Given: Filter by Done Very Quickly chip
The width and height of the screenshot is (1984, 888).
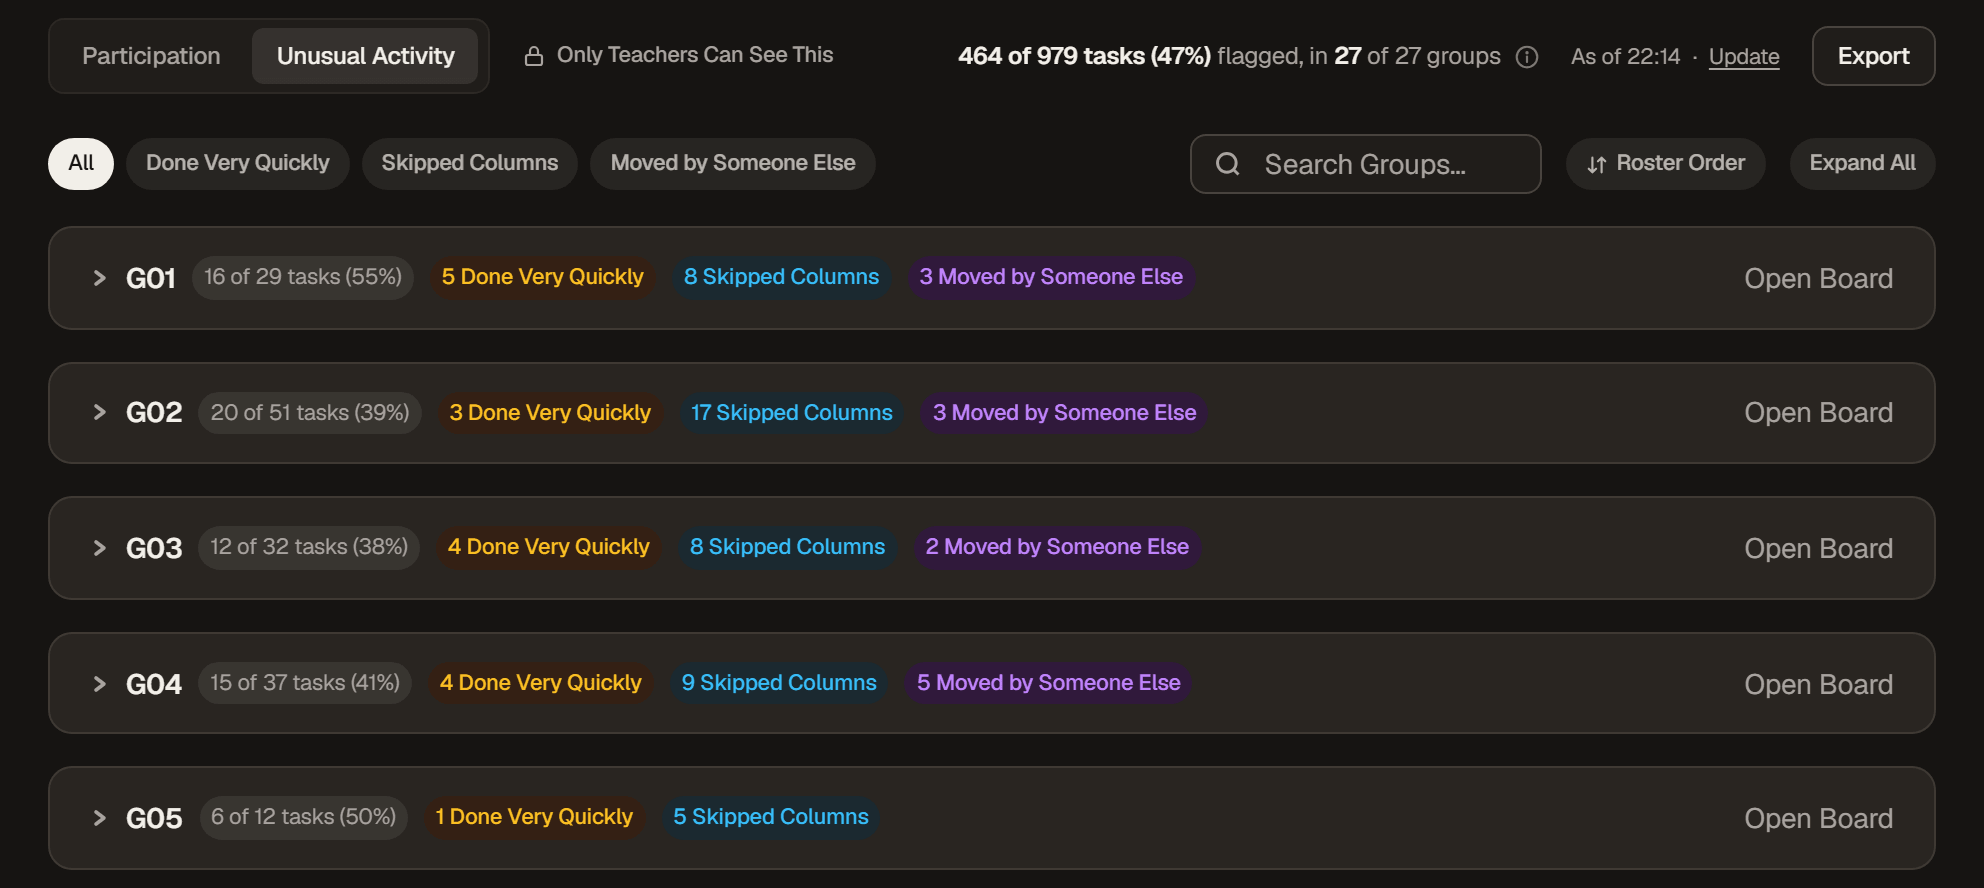Looking at the screenshot, I should click(x=238, y=163).
